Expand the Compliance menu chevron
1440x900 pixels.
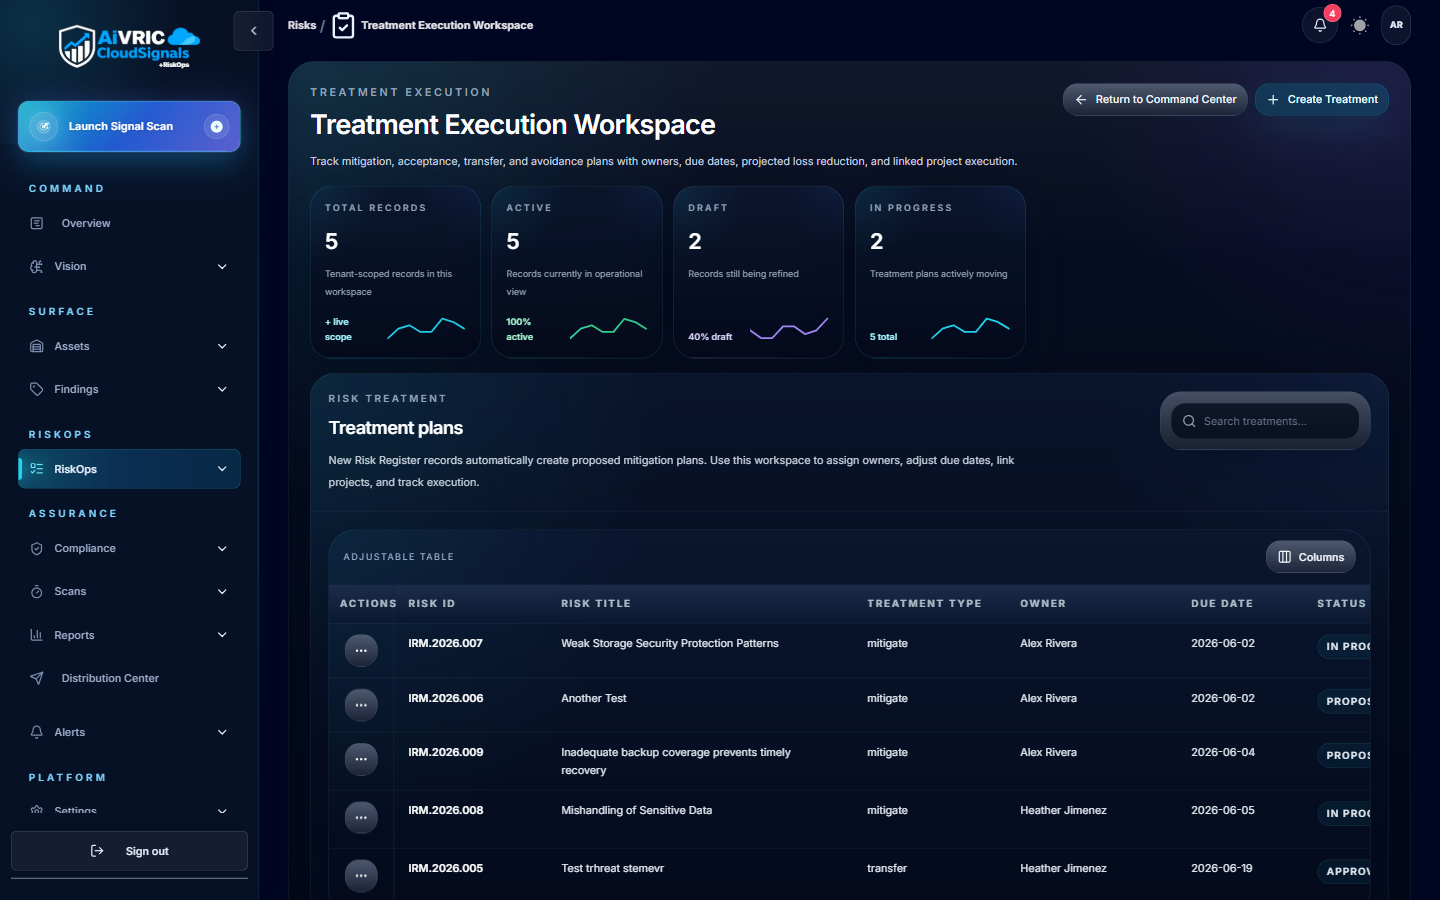(x=222, y=548)
